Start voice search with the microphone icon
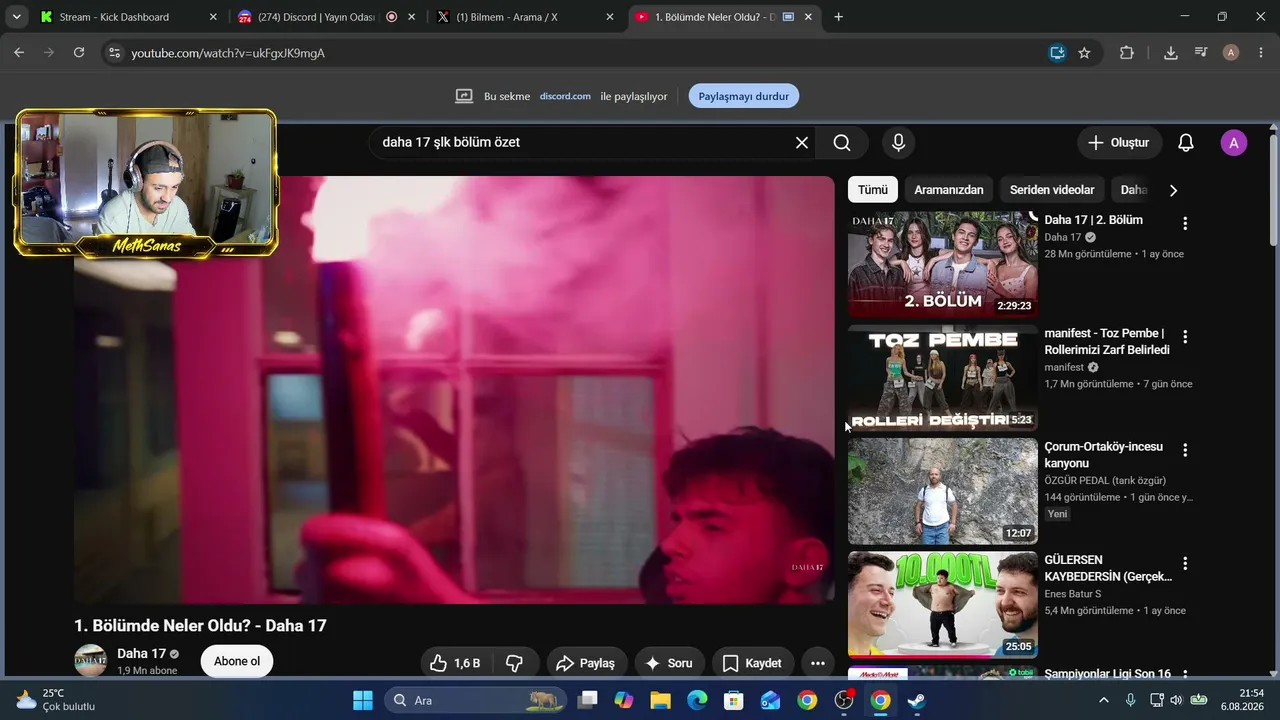This screenshot has height=720, width=1280. click(898, 143)
